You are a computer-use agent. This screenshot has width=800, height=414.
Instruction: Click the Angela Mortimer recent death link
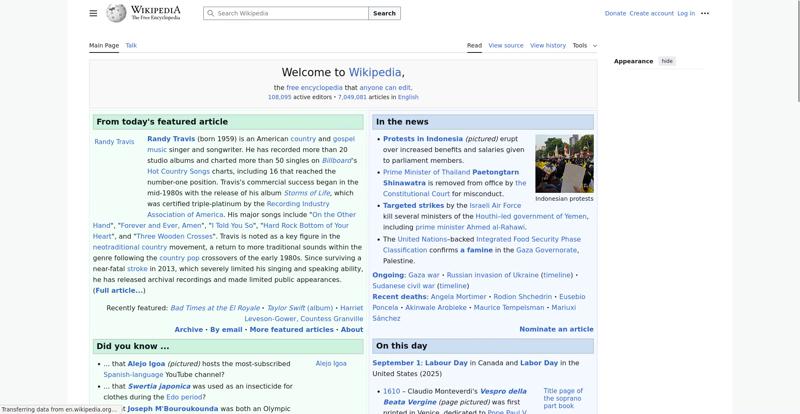[x=458, y=297]
